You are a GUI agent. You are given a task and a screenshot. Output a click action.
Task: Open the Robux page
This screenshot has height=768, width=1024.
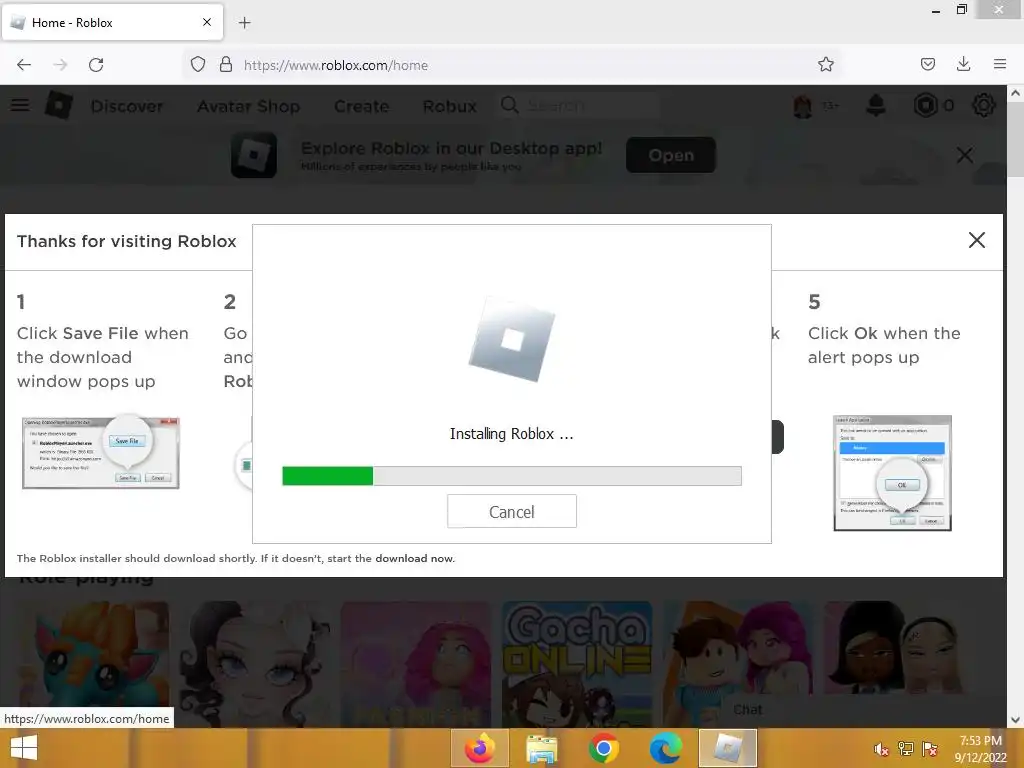click(450, 106)
